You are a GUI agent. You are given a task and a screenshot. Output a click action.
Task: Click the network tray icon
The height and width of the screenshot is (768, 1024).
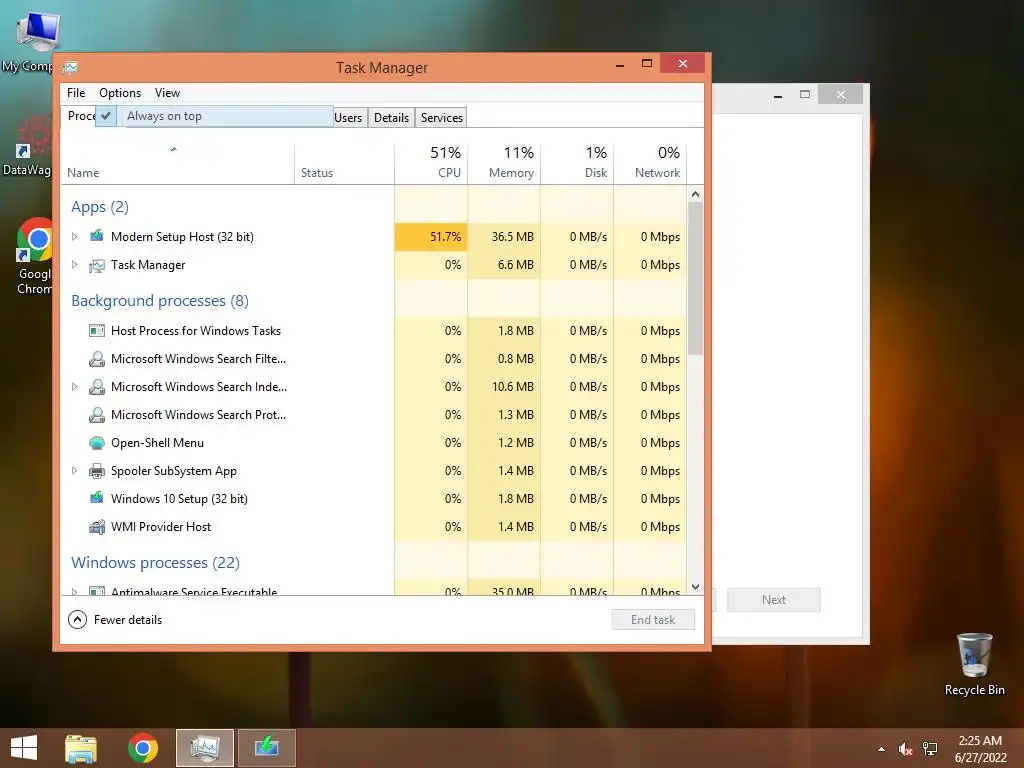(930, 749)
